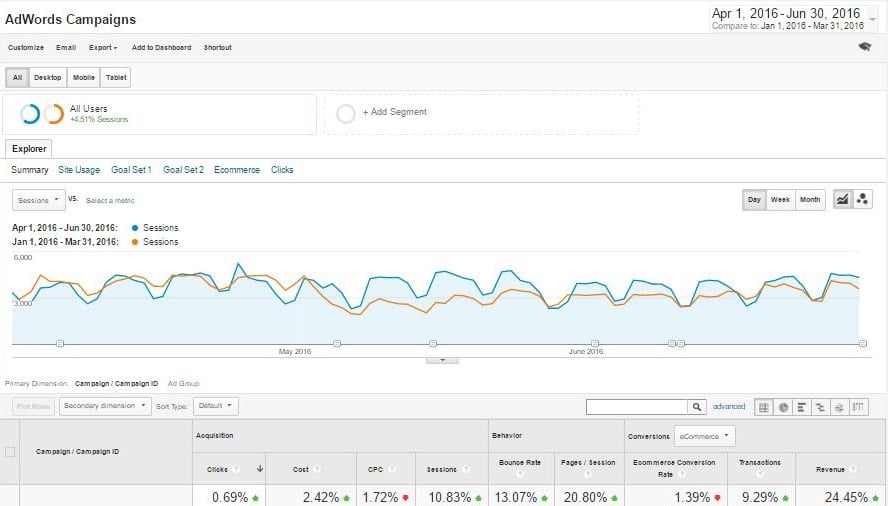
Task: Open the Secondary dimension dropdown
Action: pyautogui.click(x=105, y=406)
